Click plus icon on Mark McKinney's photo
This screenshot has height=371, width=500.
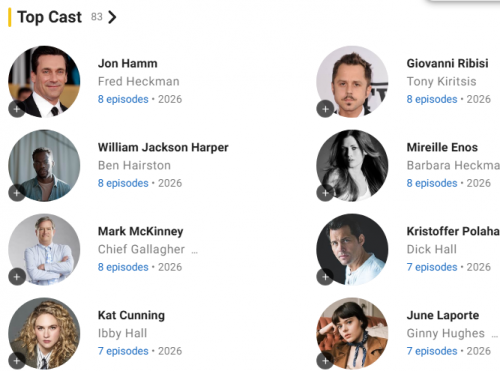tap(17, 277)
